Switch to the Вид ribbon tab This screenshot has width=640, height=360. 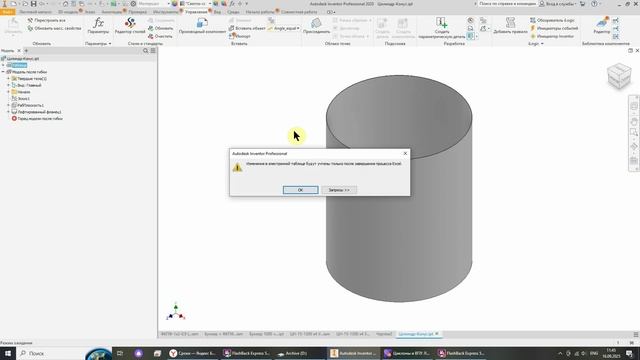[218, 12]
